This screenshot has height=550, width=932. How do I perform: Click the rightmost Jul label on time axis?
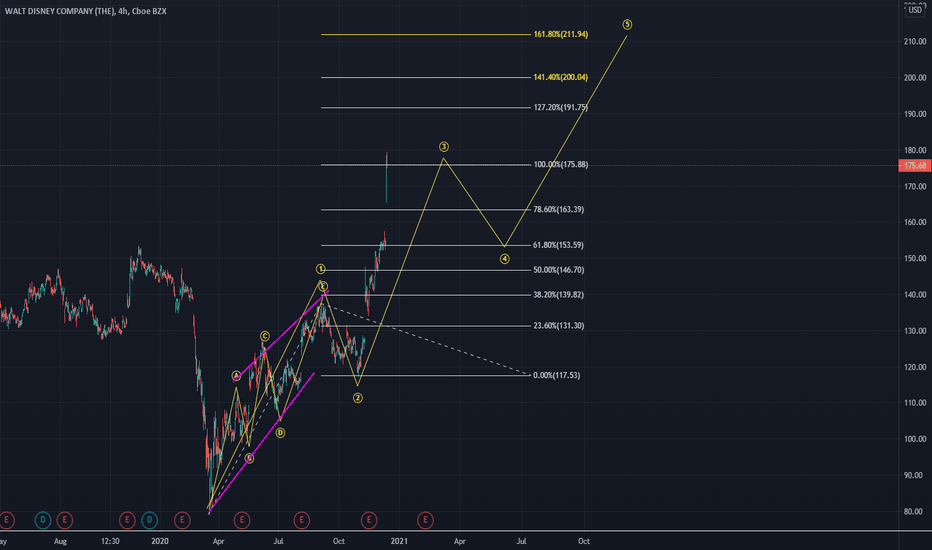click(x=521, y=542)
